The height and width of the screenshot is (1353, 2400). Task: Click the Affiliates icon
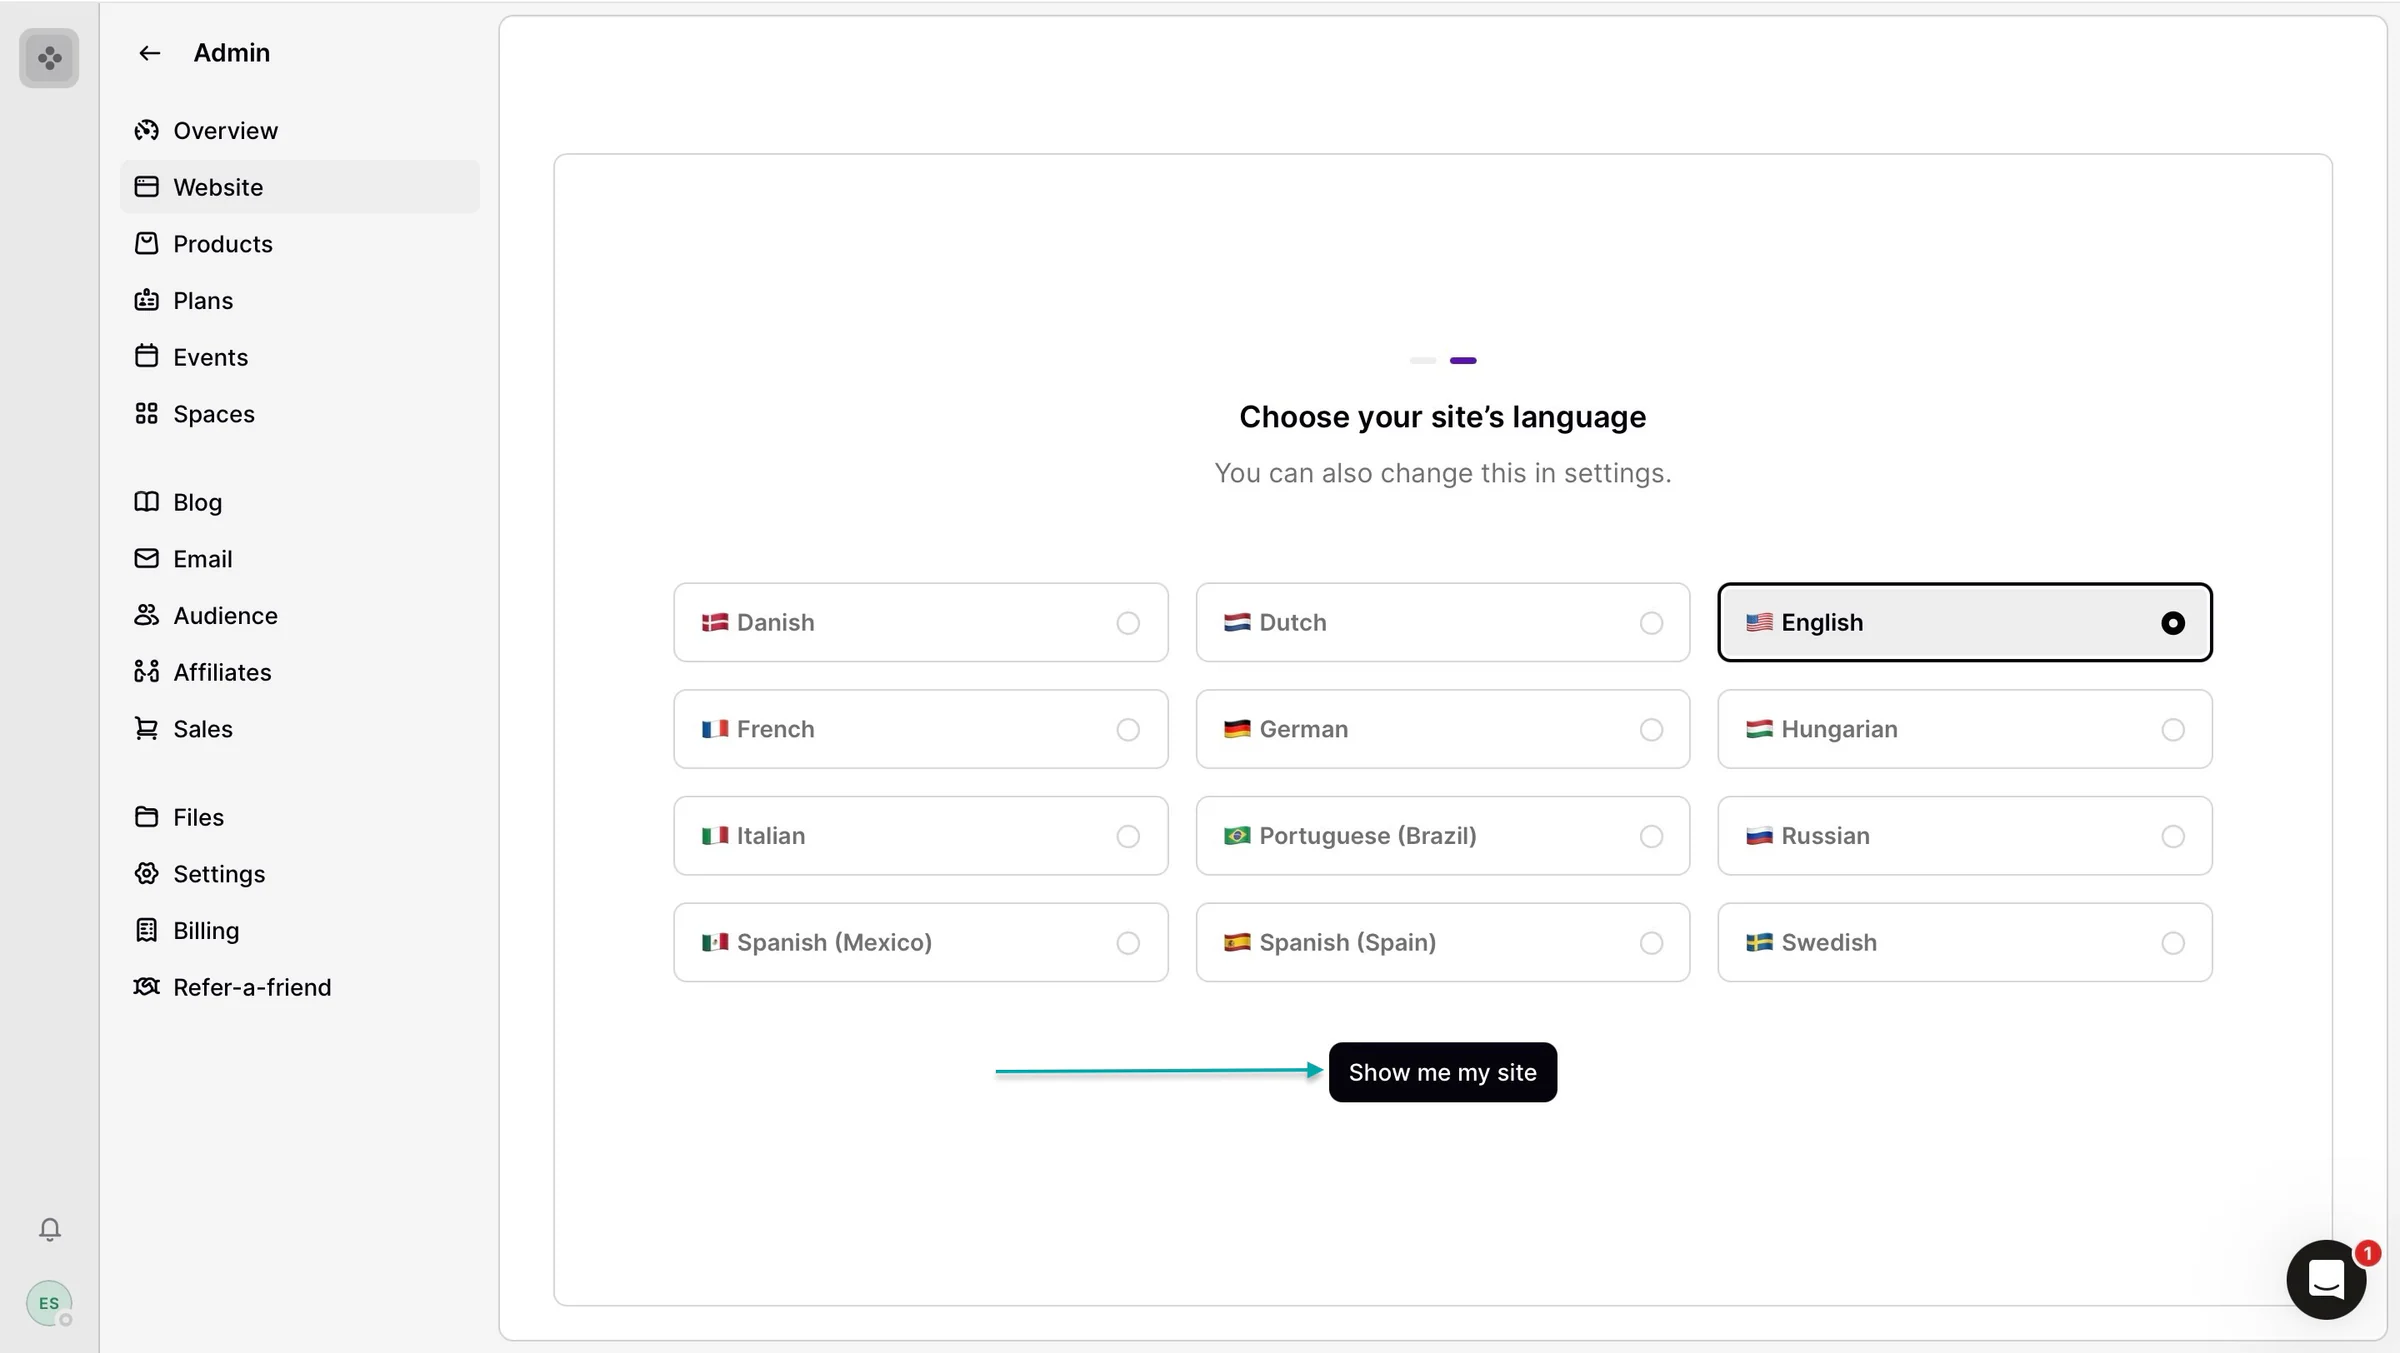coord(147,671)
